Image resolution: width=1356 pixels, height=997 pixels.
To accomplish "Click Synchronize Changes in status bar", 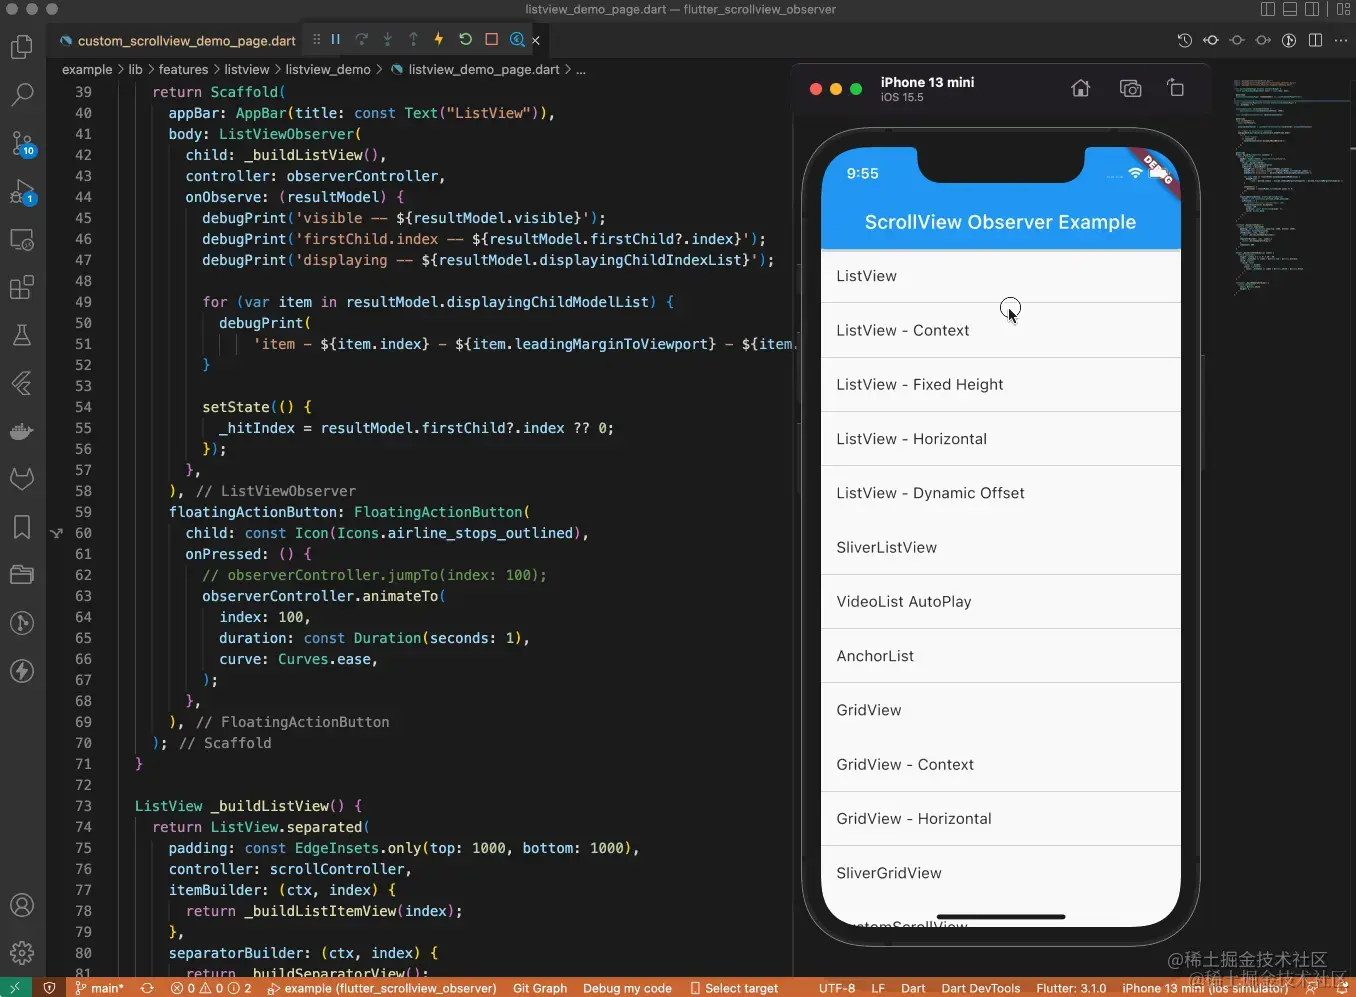I will pos(147,988).
